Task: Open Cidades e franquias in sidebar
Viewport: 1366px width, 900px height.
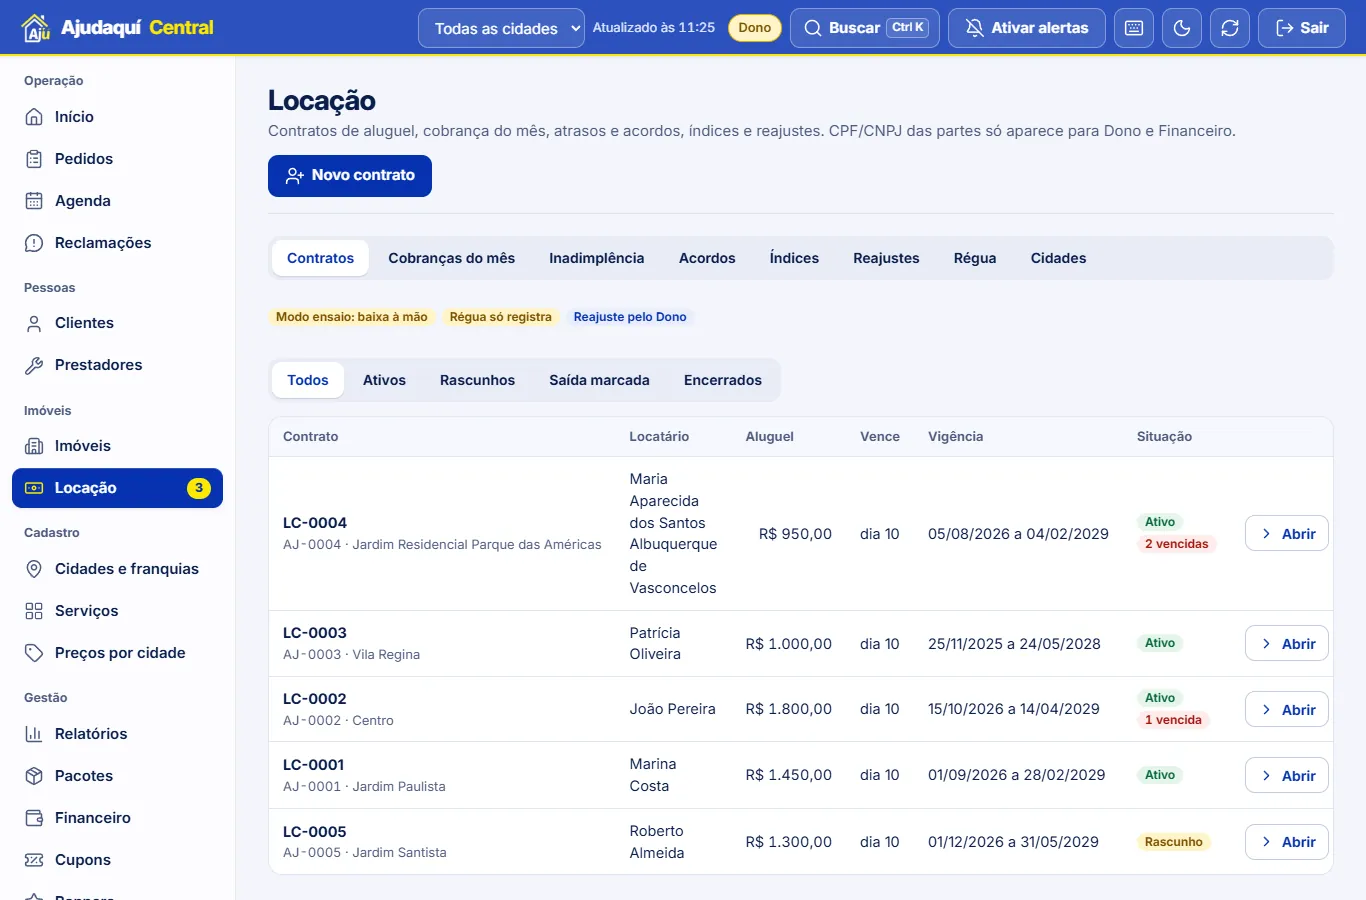Action: coord(118,569)
